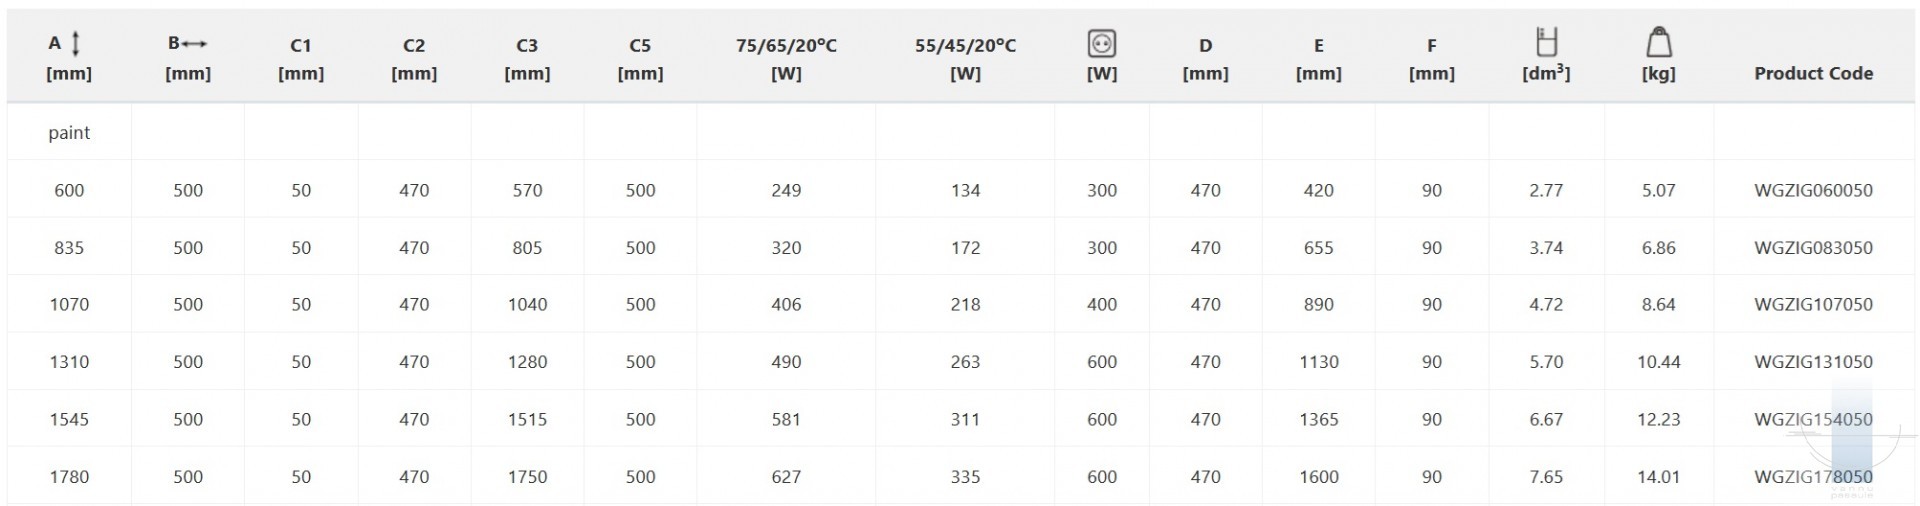Open product code WGZIG060050

1813,190
